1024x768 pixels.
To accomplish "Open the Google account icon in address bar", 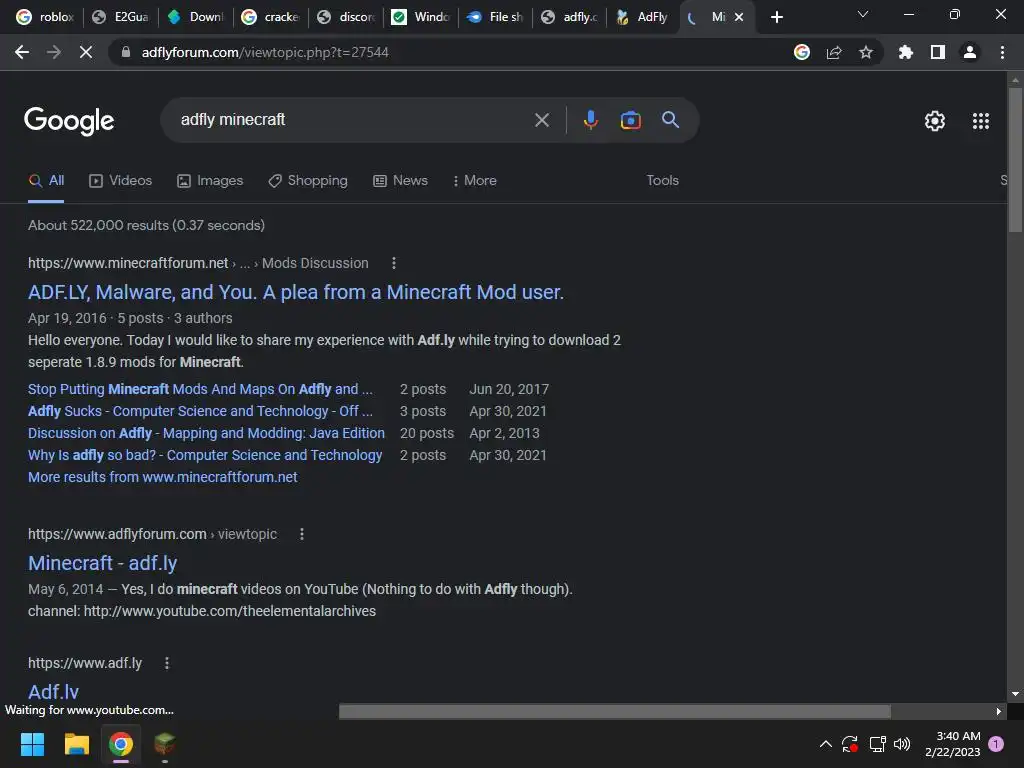I will [x=802, y=52].
